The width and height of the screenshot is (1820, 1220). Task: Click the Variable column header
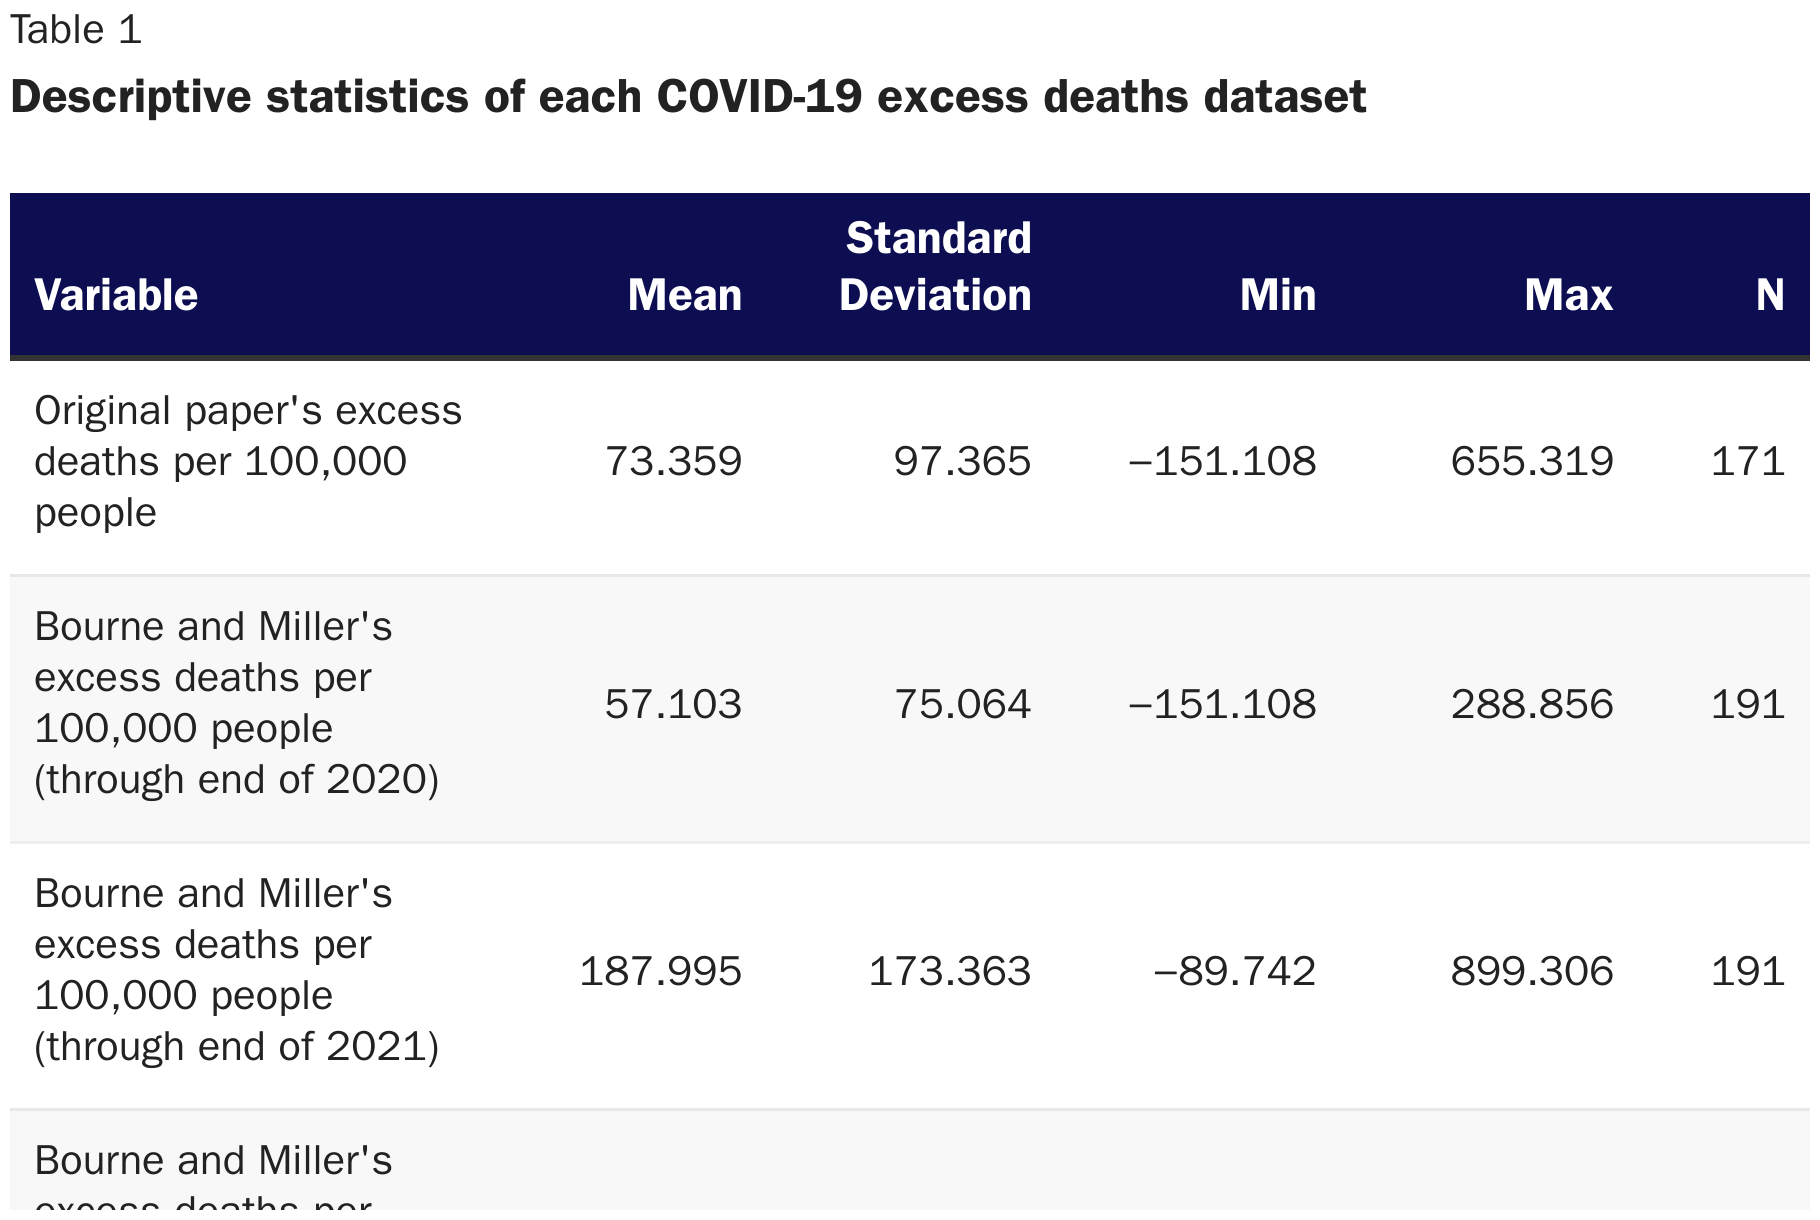(116, 295)
